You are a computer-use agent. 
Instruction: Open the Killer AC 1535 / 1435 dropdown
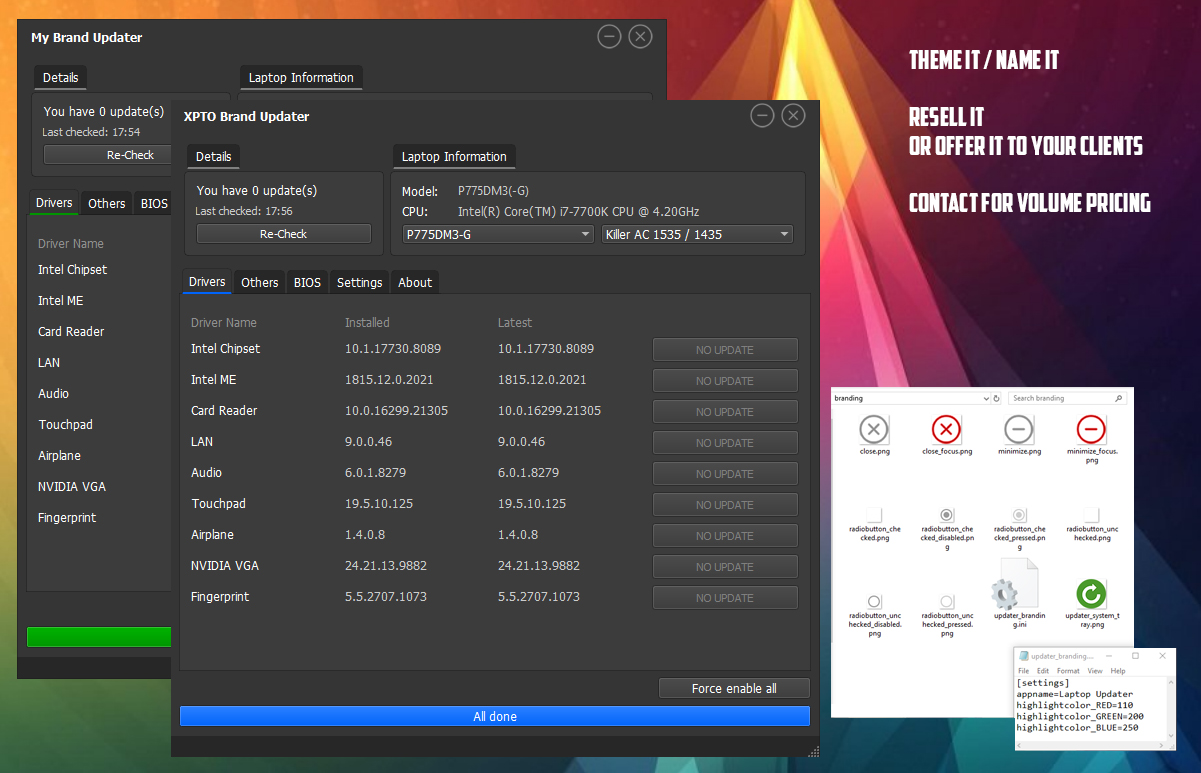(x=698, y=234)
